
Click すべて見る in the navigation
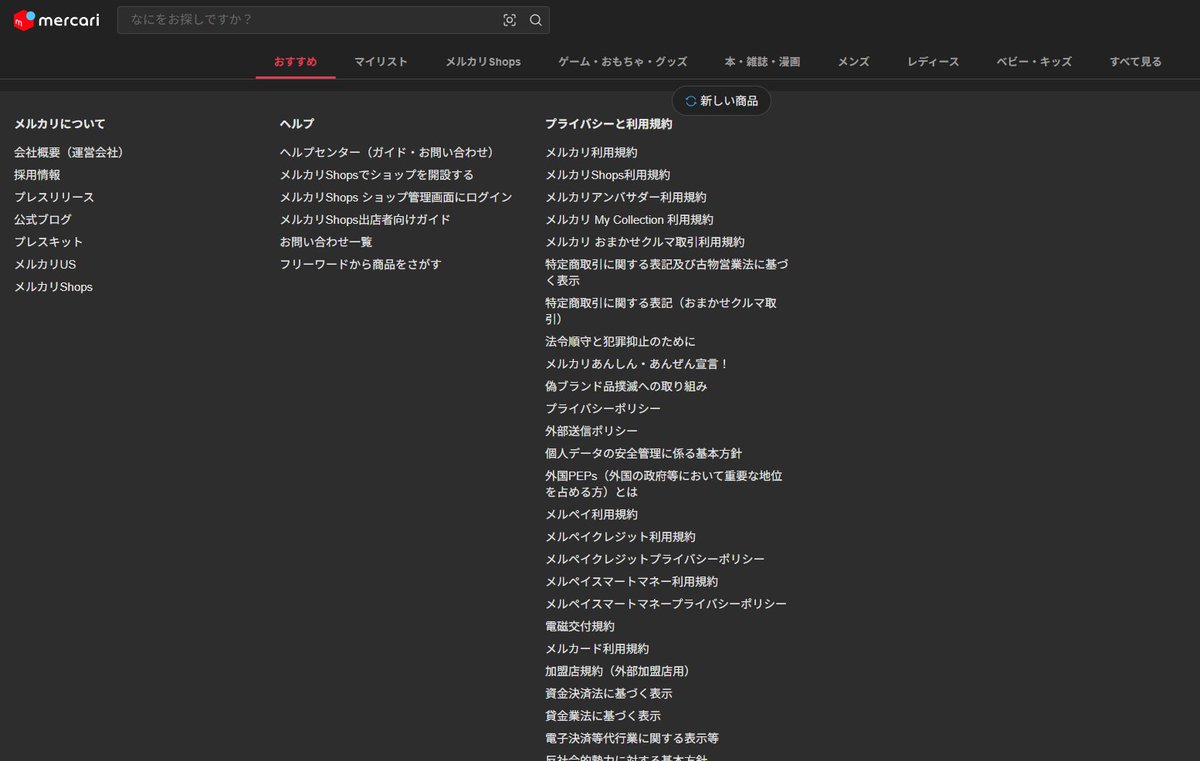[1136, 61]
